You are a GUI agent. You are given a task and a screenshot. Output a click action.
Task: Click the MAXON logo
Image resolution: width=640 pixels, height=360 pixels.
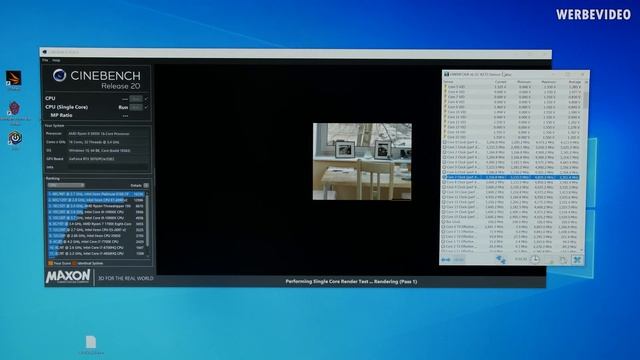(x=68, y=276)
